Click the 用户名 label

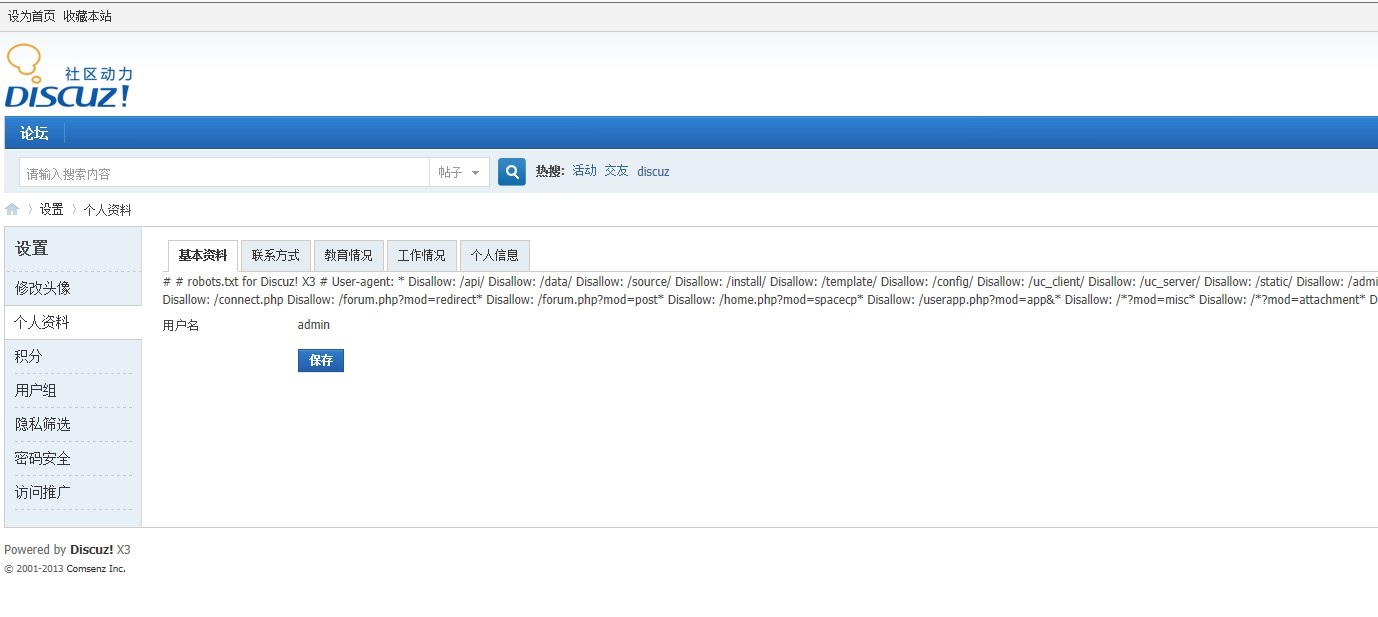tap(181, 326)
